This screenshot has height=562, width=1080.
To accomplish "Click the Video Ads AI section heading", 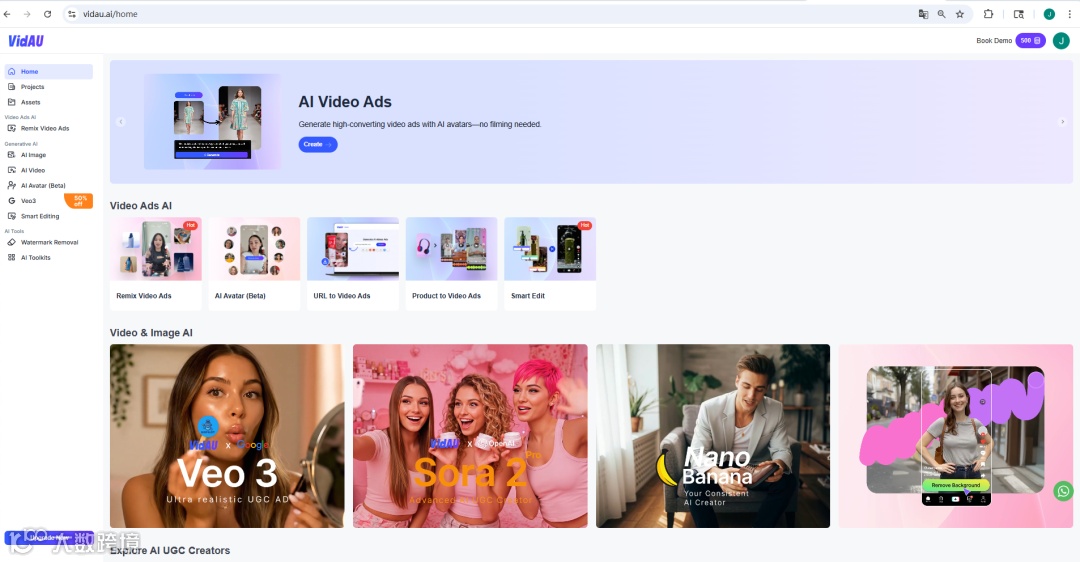I will point(141,205).
